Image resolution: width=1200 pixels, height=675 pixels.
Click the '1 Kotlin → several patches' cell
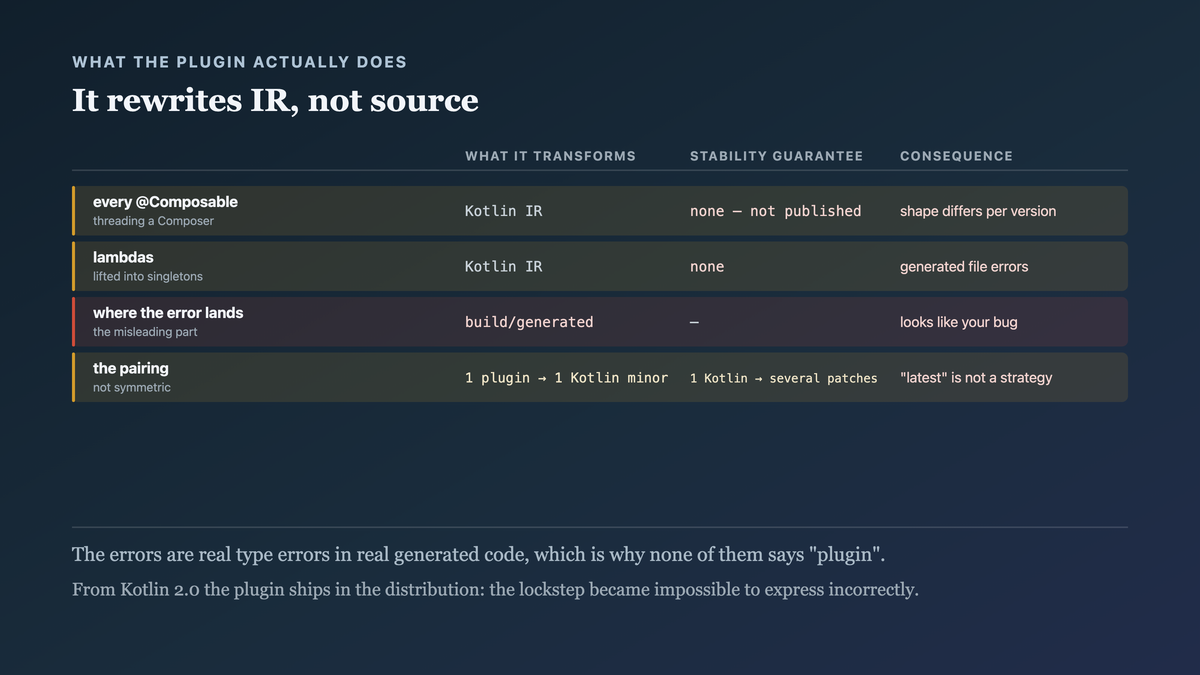784,378
